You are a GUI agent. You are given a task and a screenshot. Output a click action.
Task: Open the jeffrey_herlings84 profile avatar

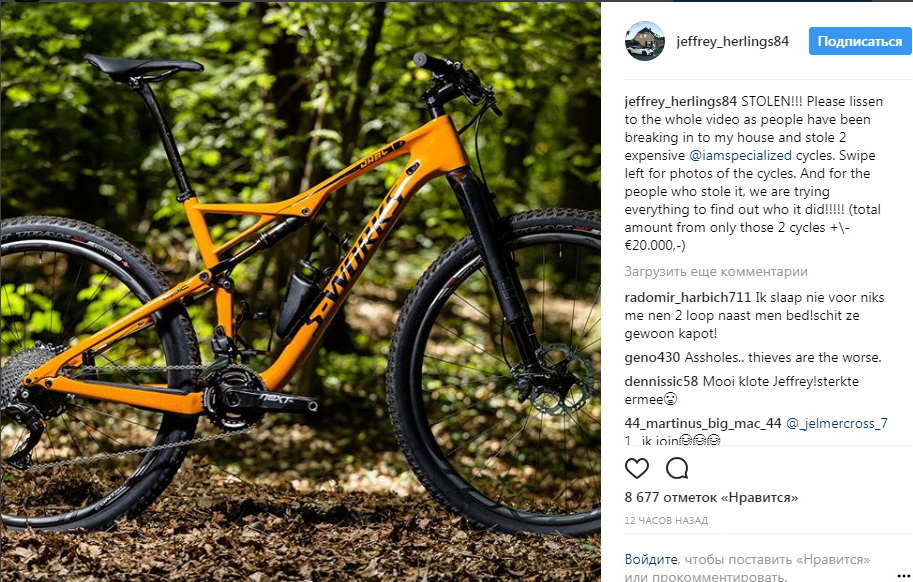(645, 41)
